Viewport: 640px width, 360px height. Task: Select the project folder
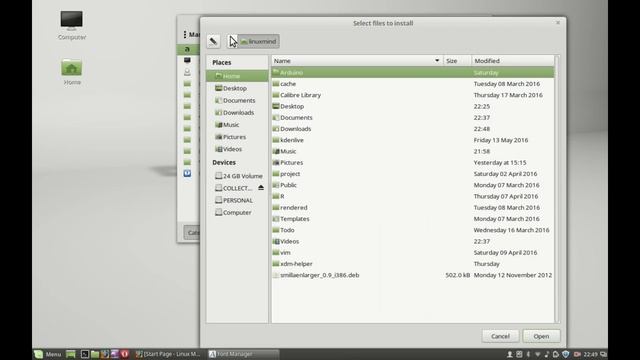tap(413, 174)
